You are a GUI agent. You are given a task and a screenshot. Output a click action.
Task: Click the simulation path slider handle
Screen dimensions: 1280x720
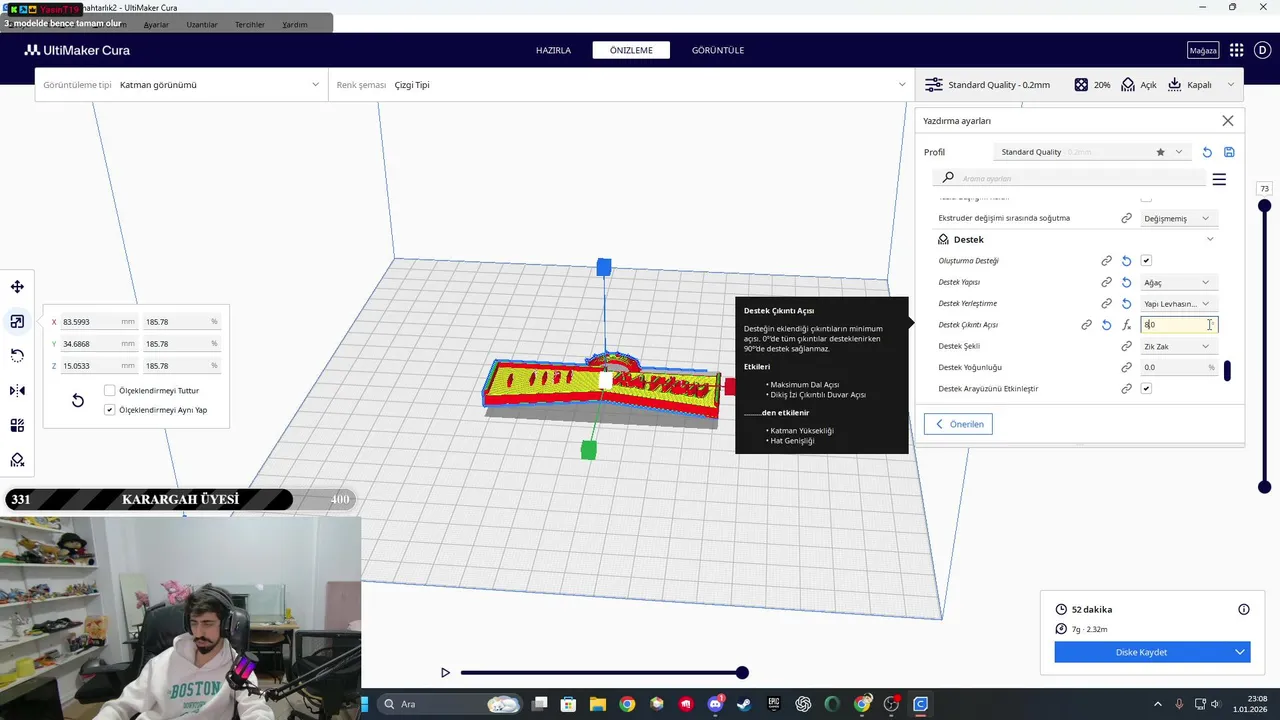click(x=742, y=673)
